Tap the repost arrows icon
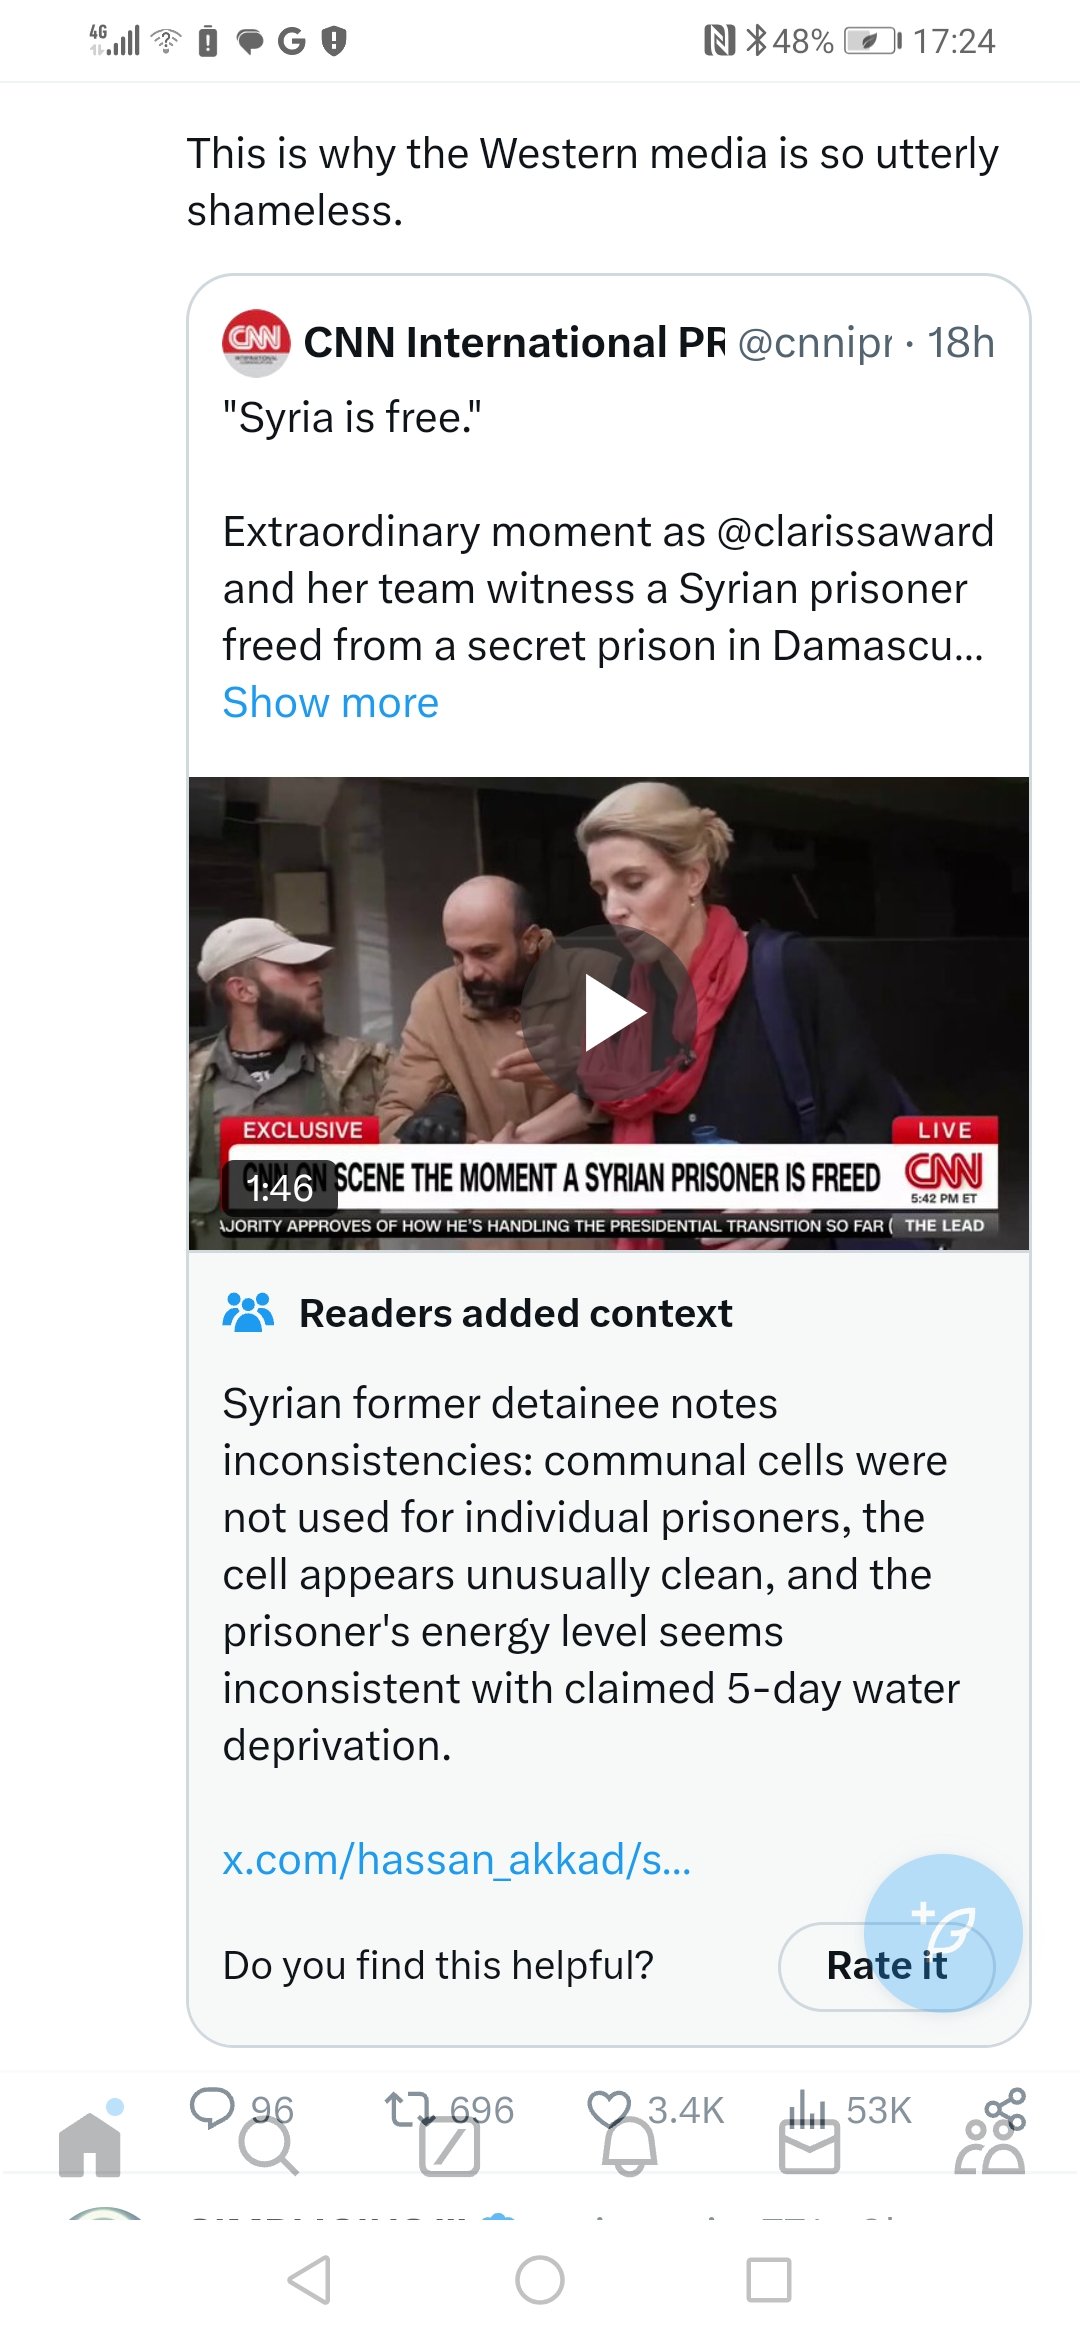Viewport: 1080px width, 2340px height. click(411, 2109)
